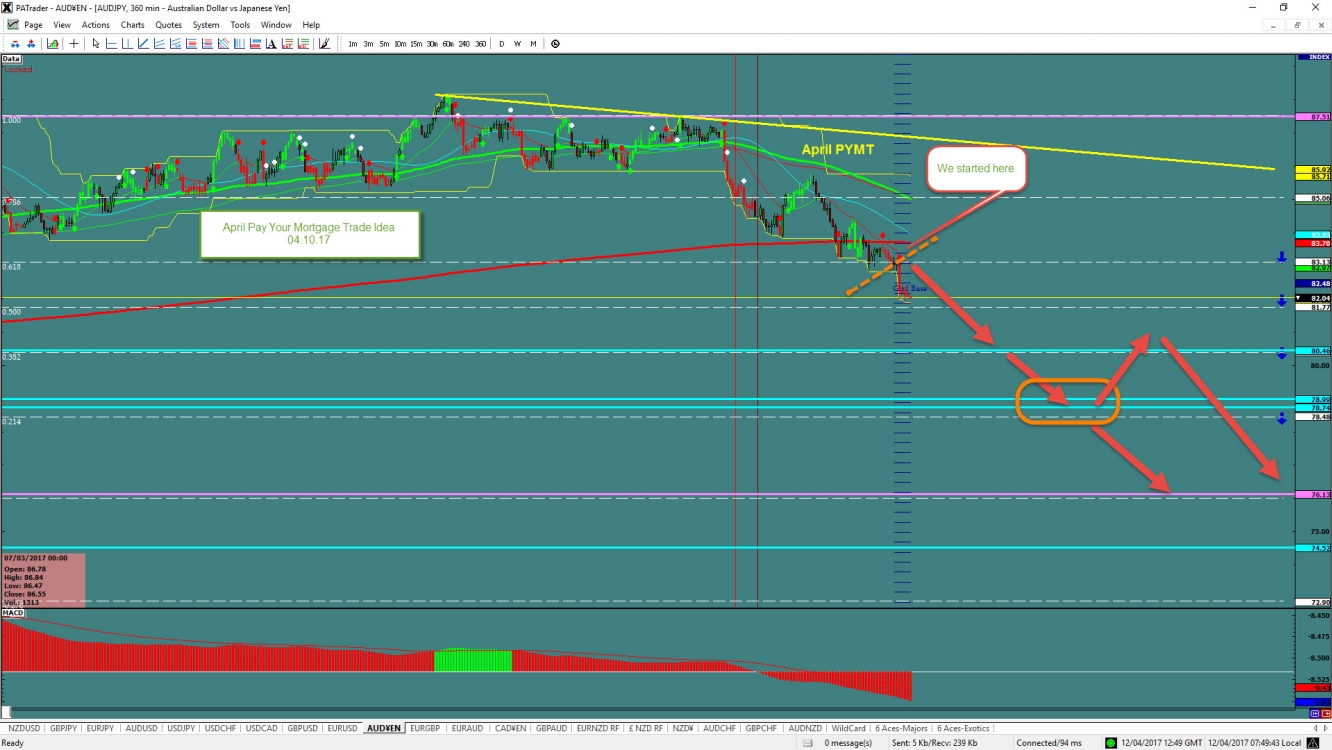
Task: Switch to the CAD¥EN tab
Action: click(x=511, y=728)
